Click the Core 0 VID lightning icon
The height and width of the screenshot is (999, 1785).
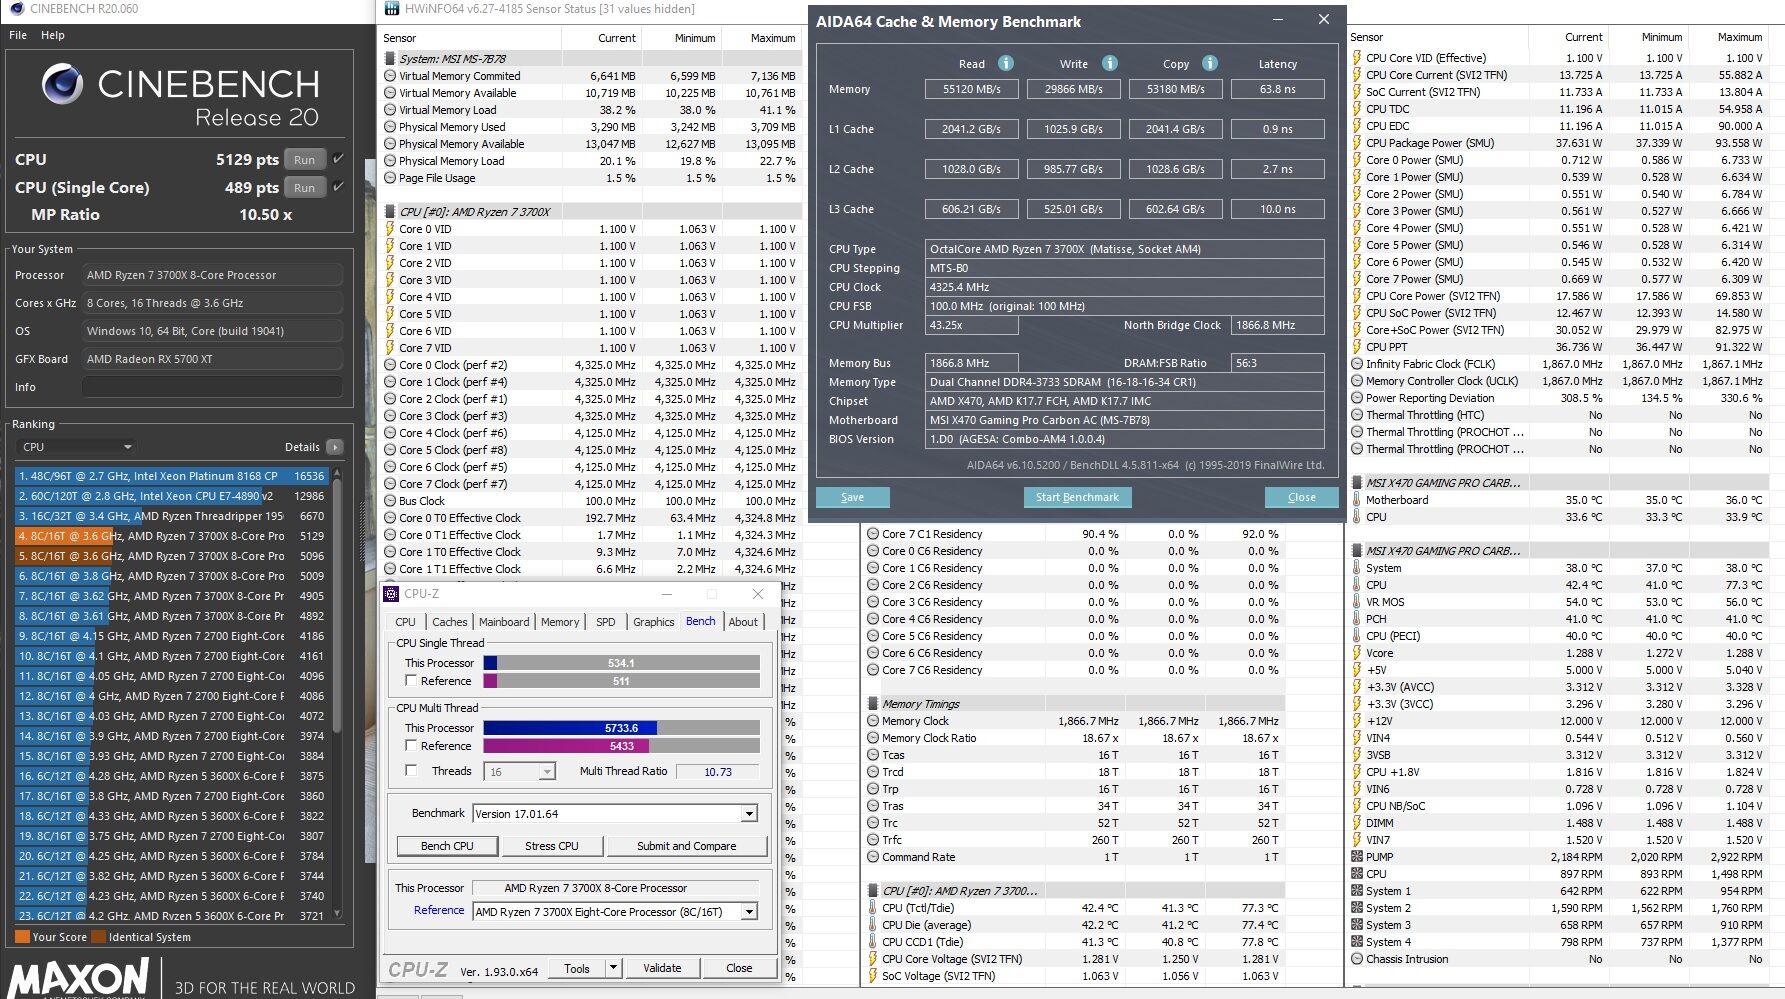[x=390, y=229]
